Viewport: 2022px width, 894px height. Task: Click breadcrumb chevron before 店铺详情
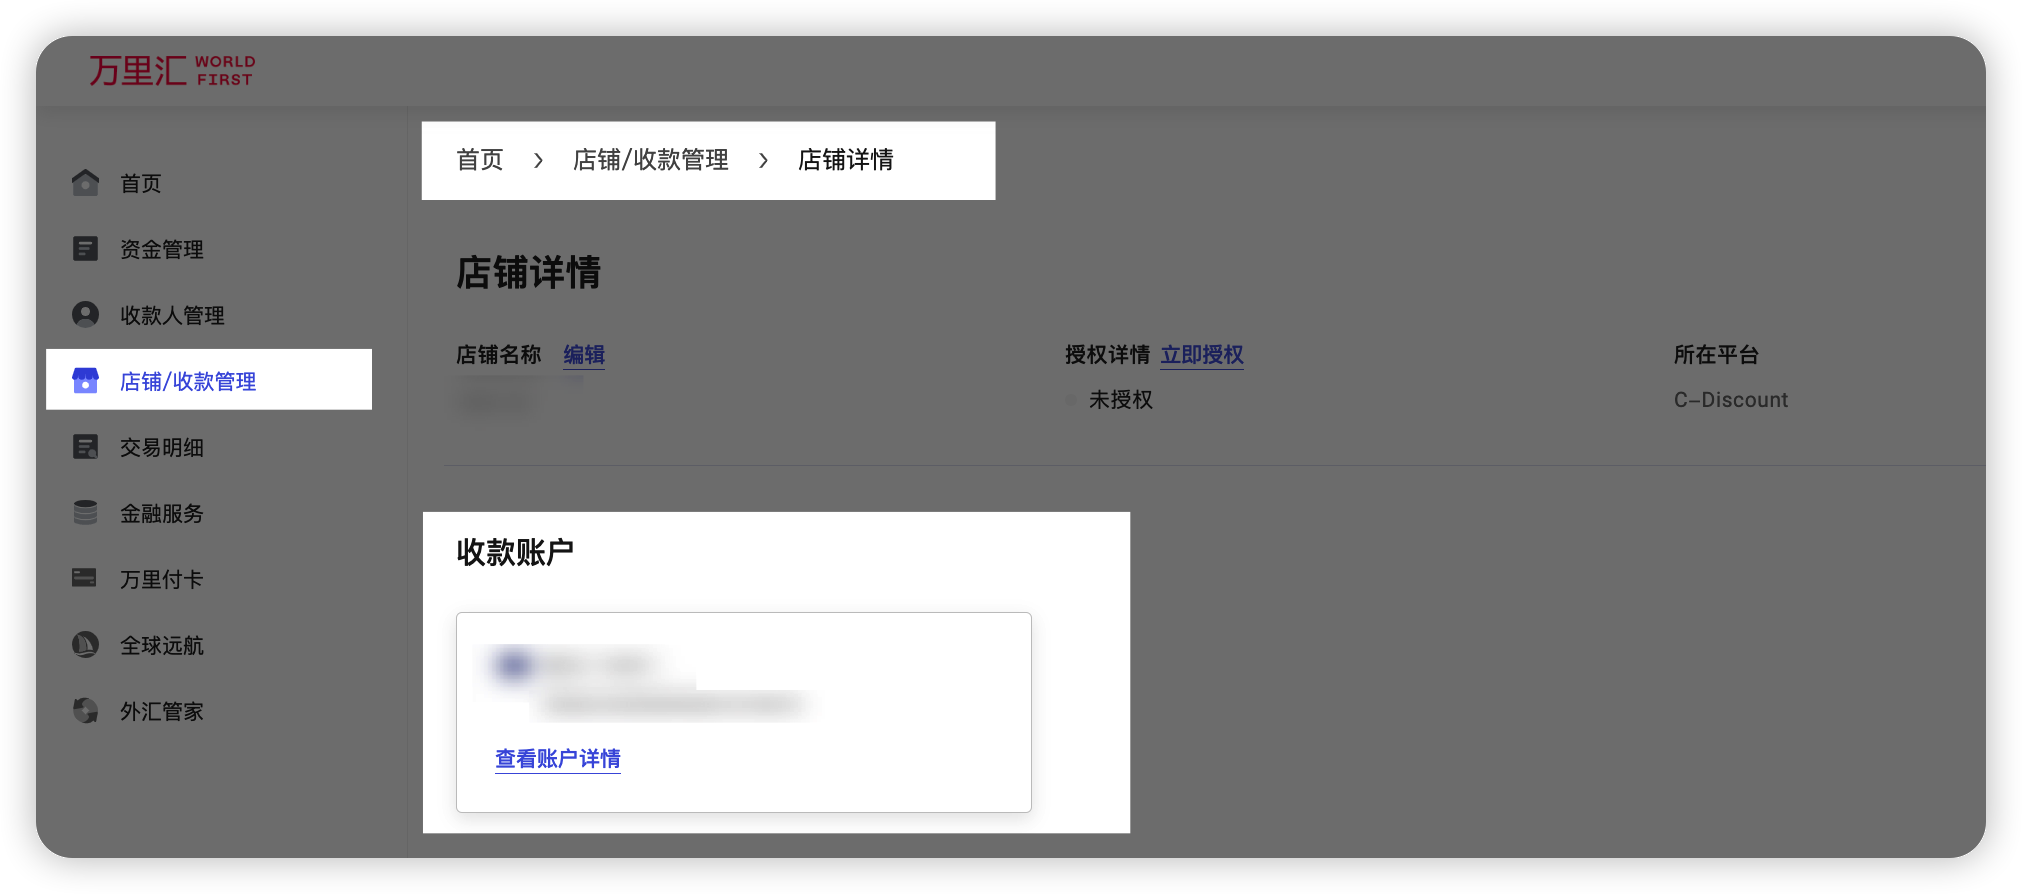click(x=763, y=160)
